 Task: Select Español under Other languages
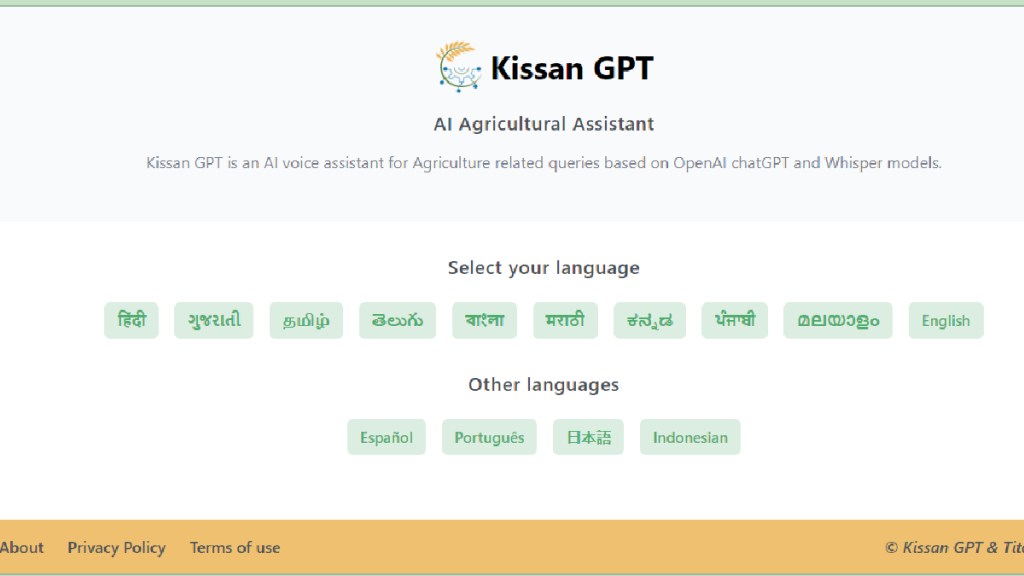tap(386, 437)
